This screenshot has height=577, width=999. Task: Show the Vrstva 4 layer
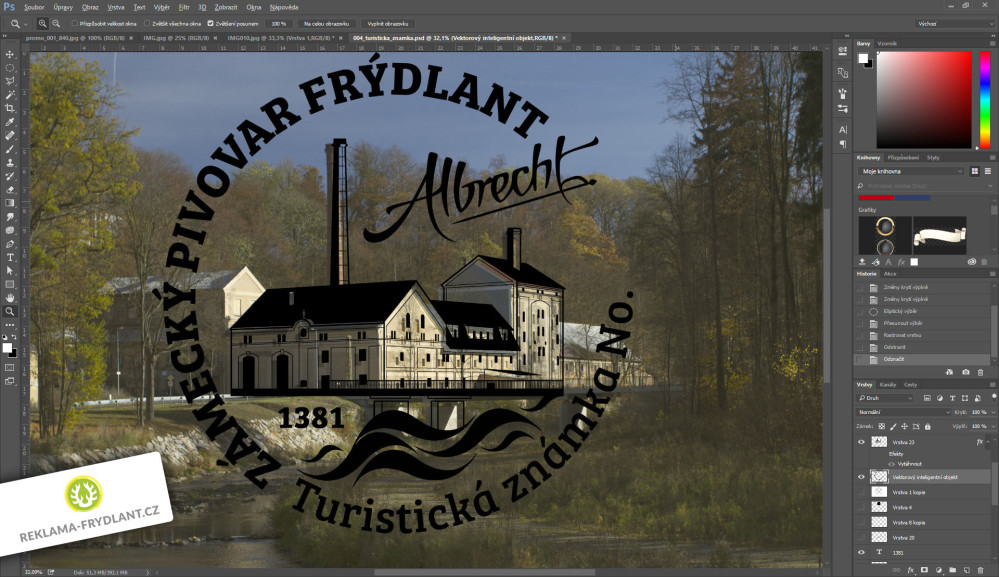tap(861, 507)
